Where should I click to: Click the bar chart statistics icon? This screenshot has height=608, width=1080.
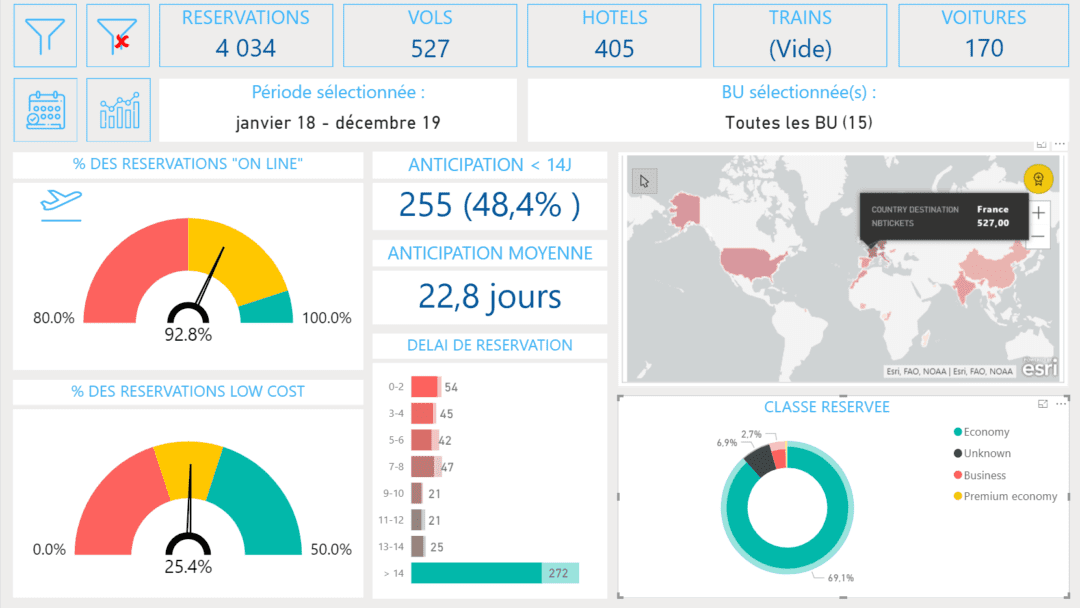pyautogui.click(x=117, y=110)
